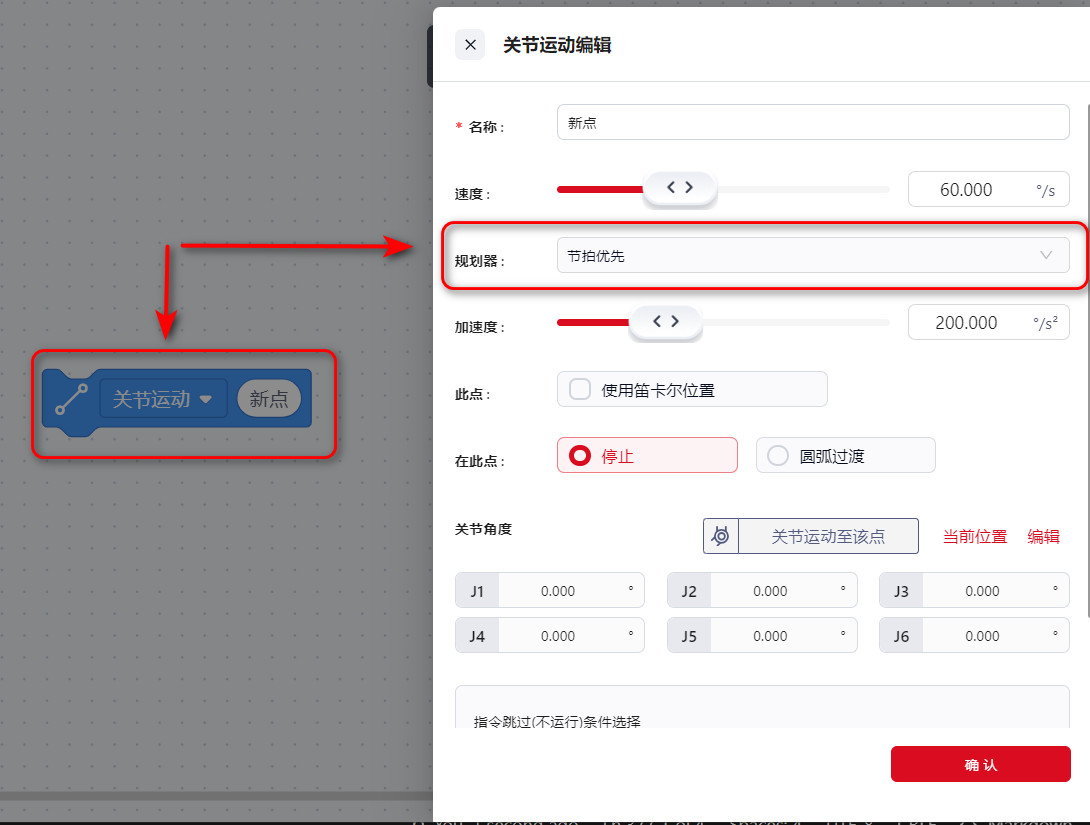Click the 关节运动至该点 button
The height and width of the screenshot is (825, 1090).
click(x=828, y=536)
